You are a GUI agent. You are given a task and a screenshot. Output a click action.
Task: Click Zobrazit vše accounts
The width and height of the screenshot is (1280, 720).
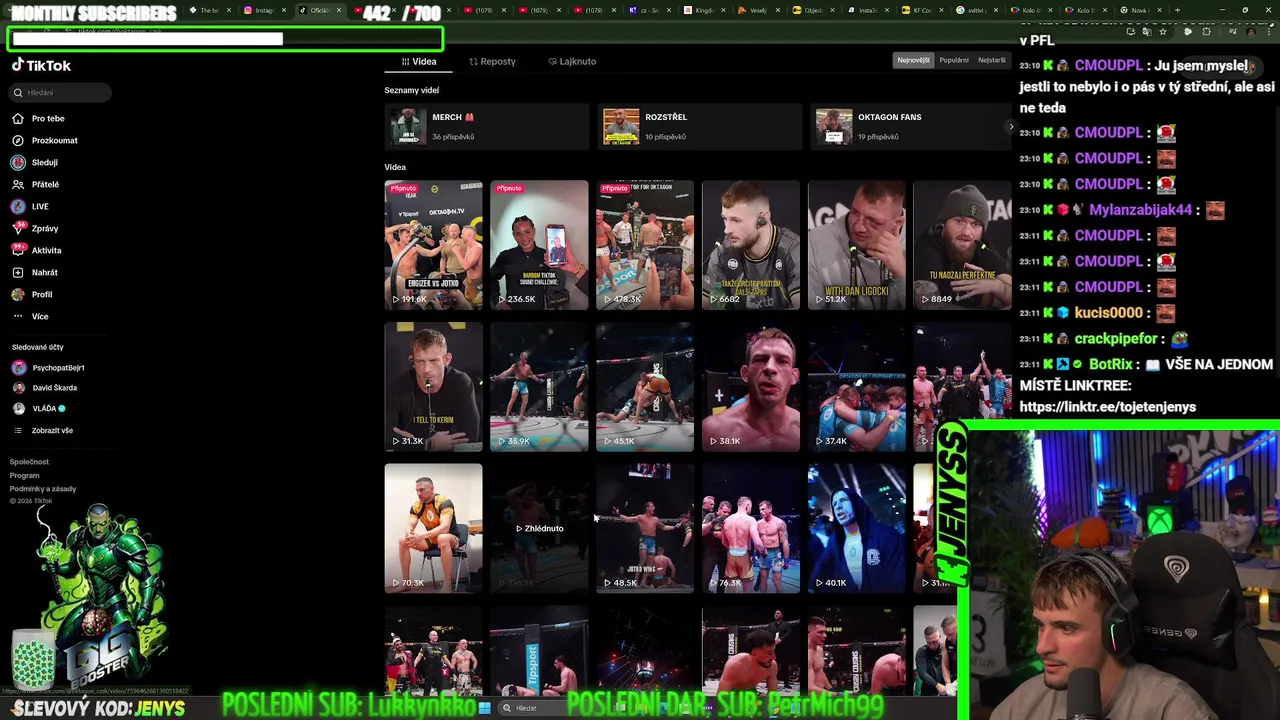tap(42, 430)
